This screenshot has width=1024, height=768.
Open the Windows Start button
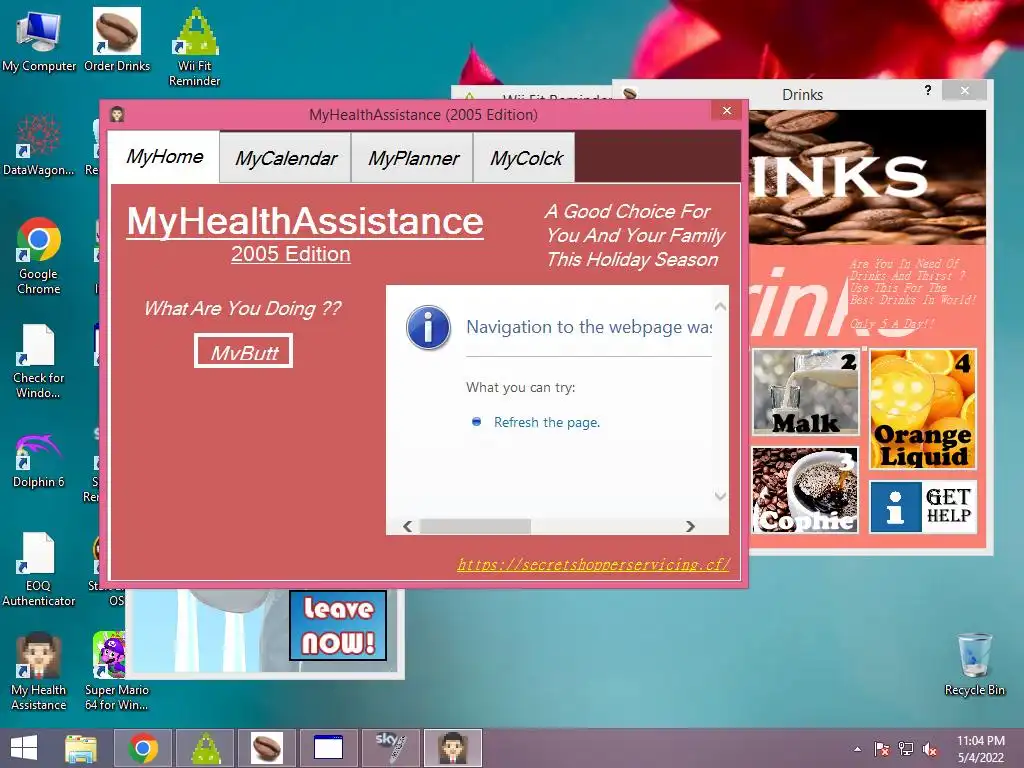pos(24,748)
